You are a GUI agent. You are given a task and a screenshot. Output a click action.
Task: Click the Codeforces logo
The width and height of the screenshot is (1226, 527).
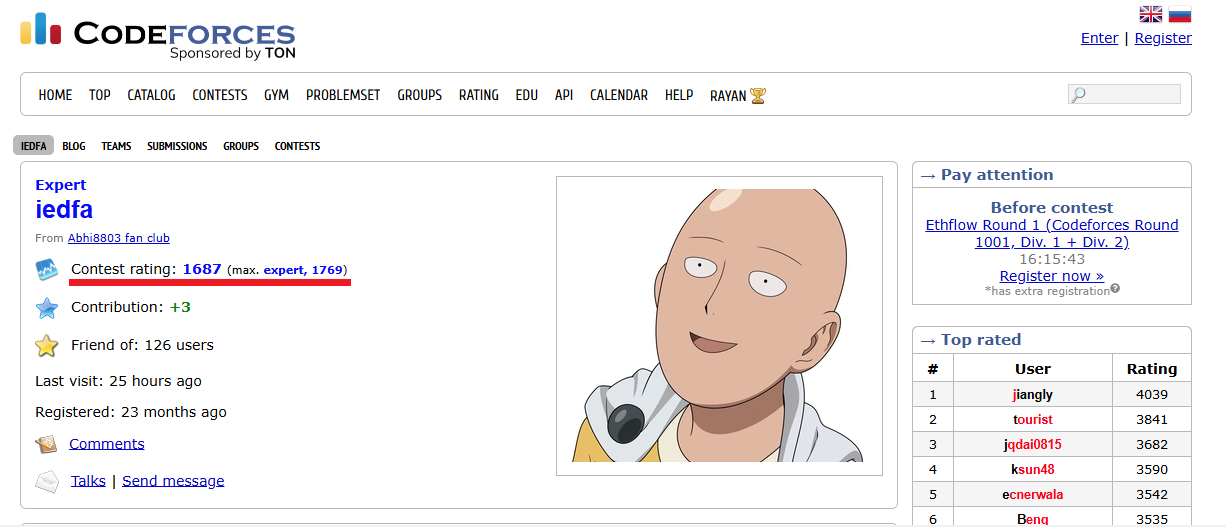click(158, 36)
